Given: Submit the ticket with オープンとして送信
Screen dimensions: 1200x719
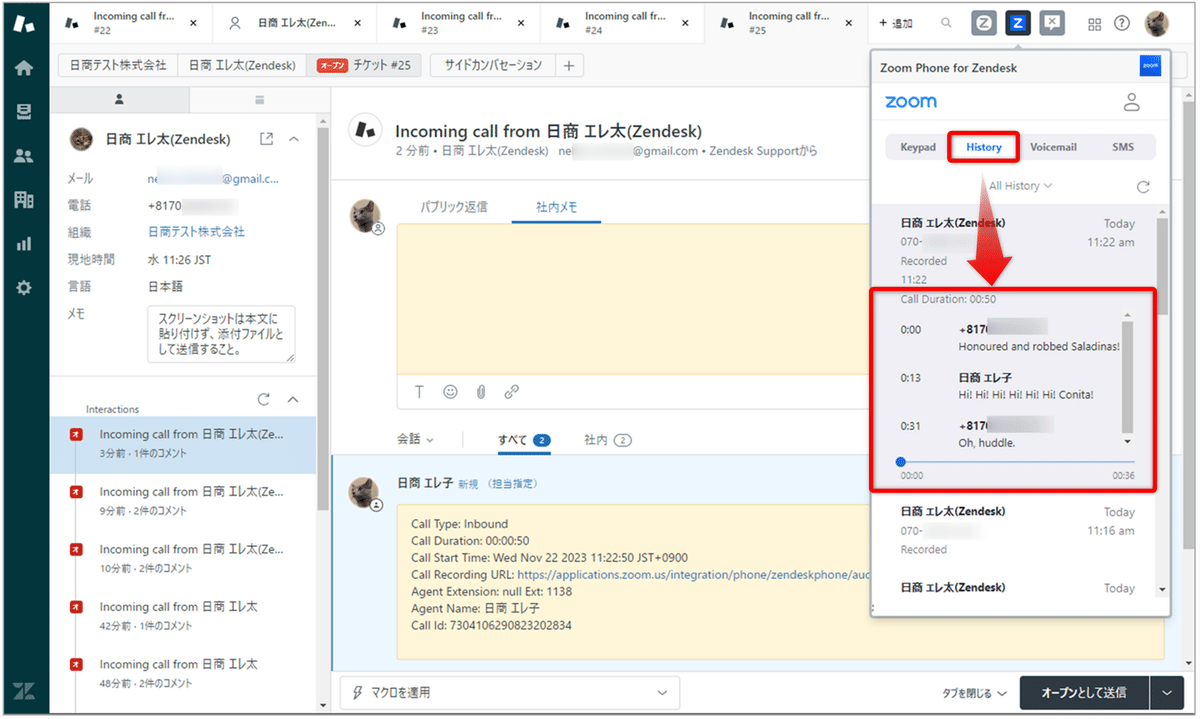Looking at the screenshot, I should [1084, 693].
